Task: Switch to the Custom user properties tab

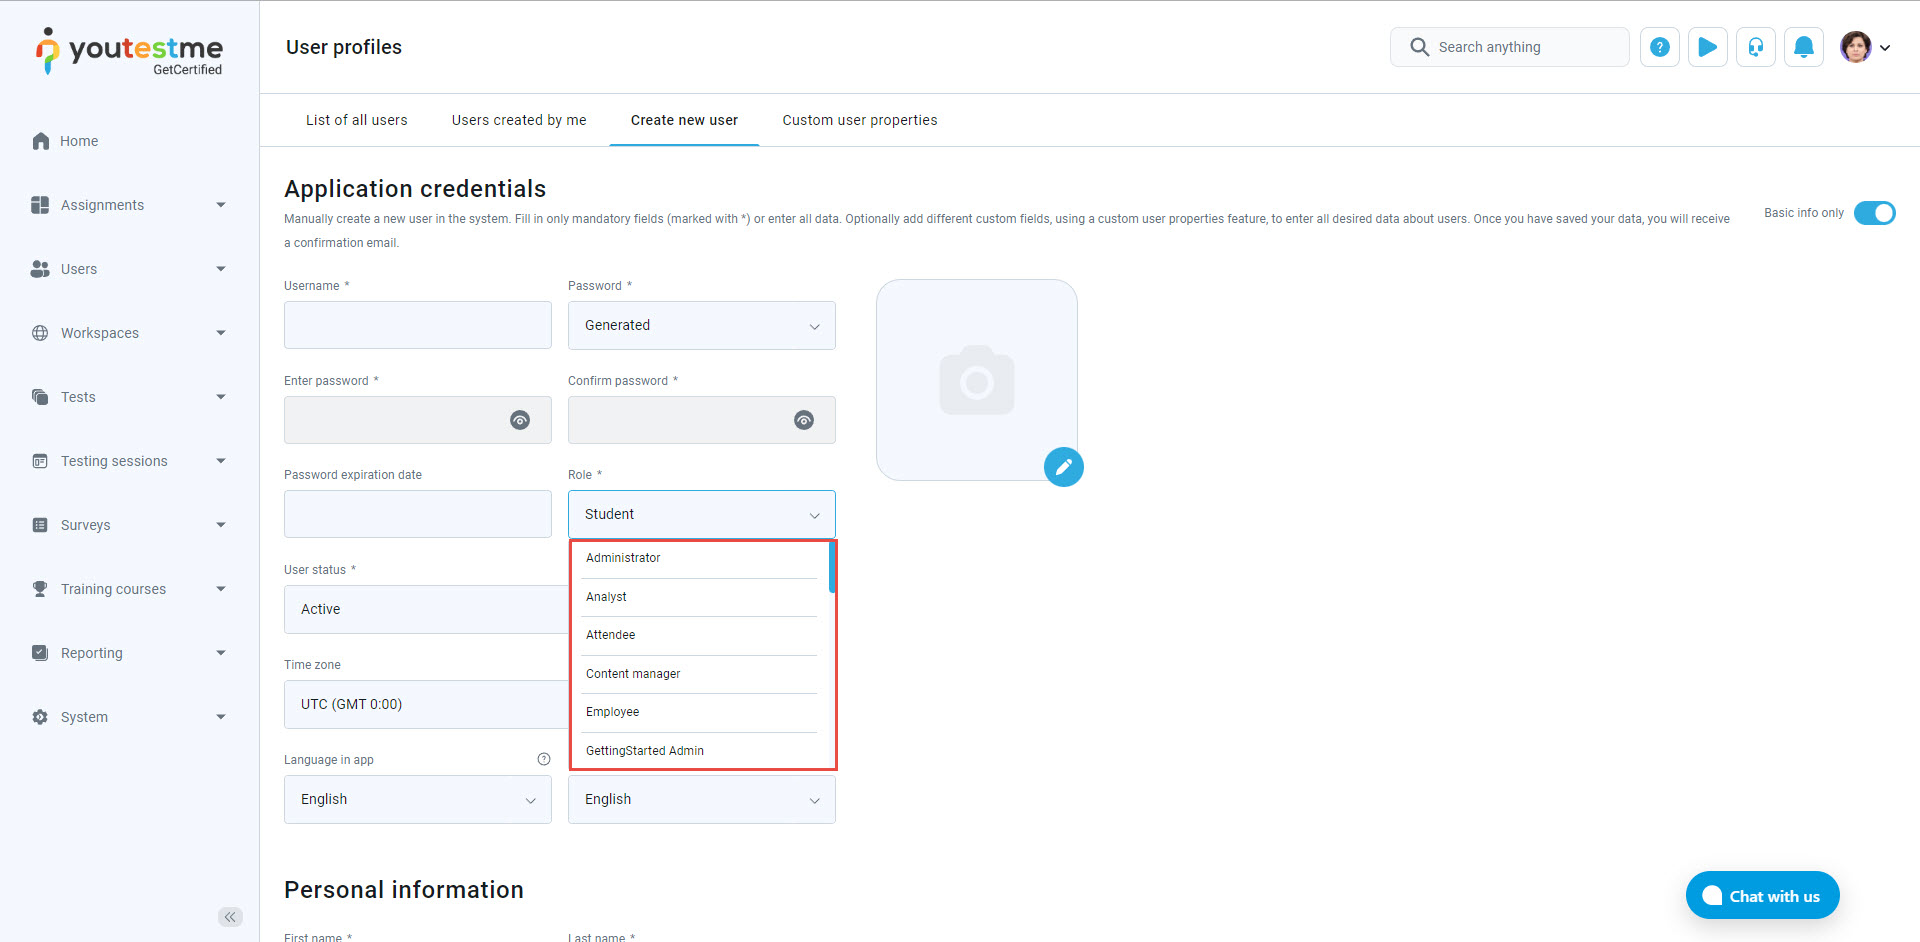Action: click(859, 120)
